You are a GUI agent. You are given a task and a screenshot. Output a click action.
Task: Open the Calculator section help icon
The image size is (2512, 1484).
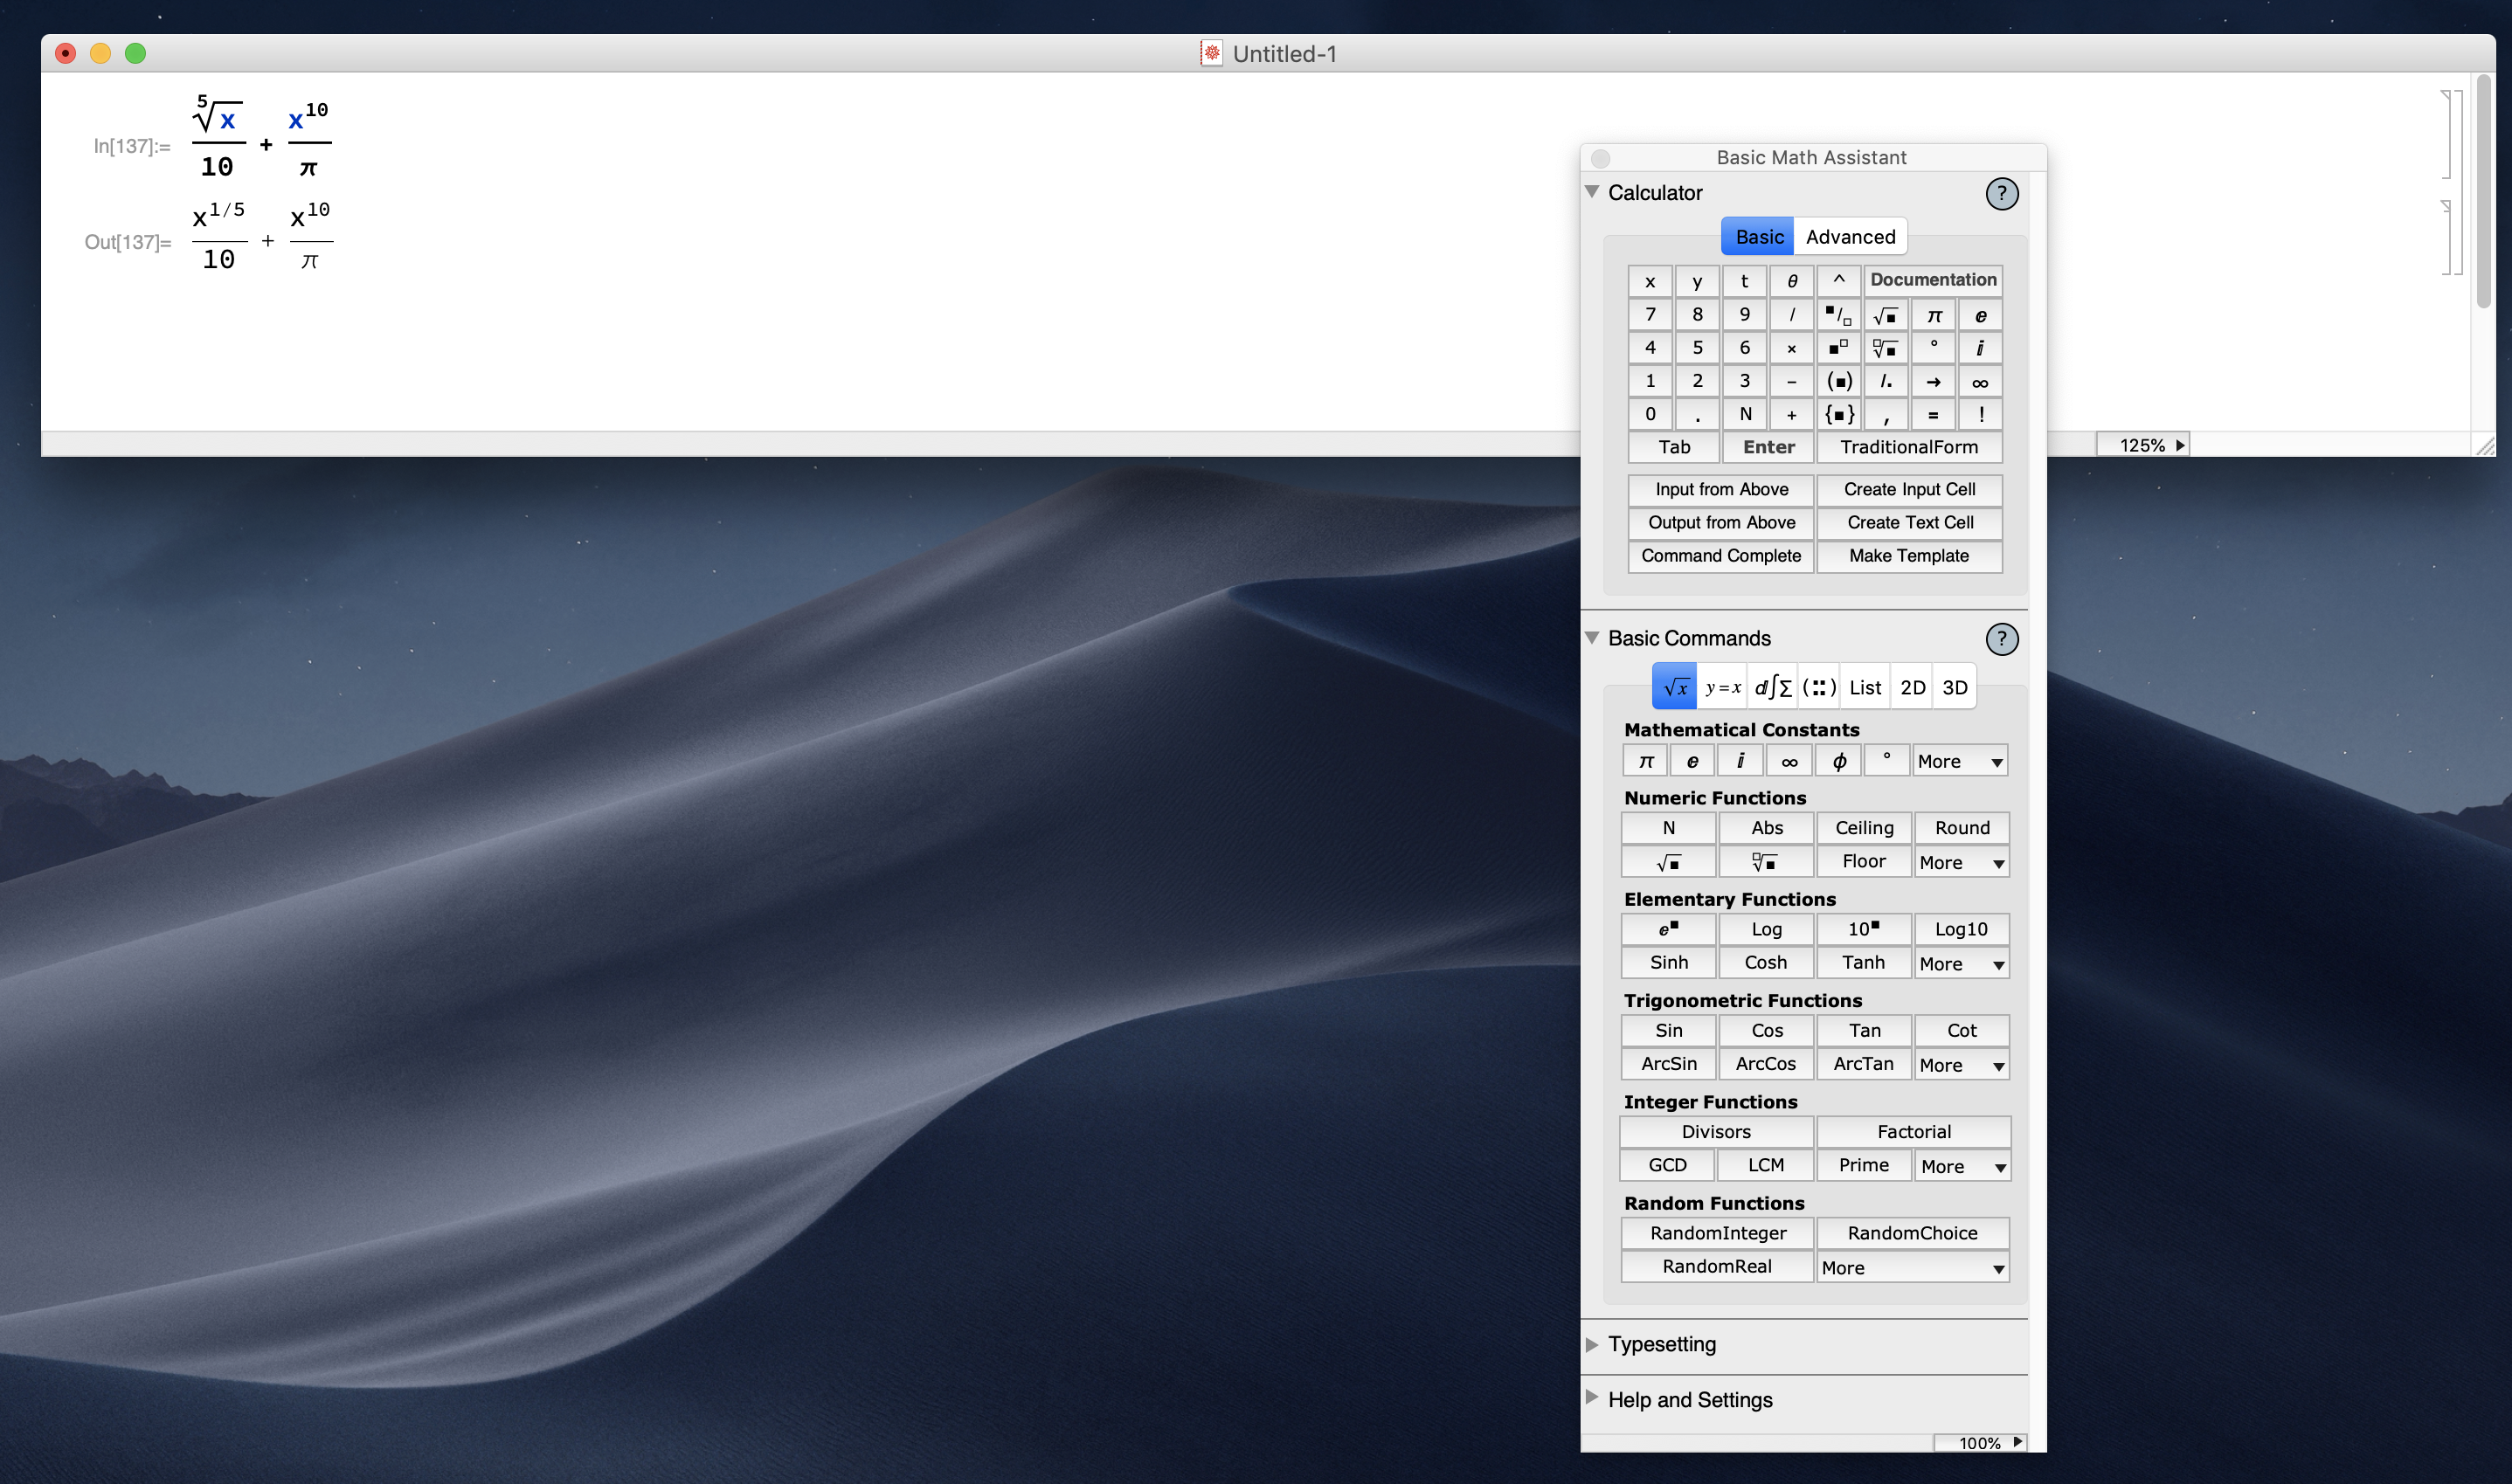tap(2001, 193)
